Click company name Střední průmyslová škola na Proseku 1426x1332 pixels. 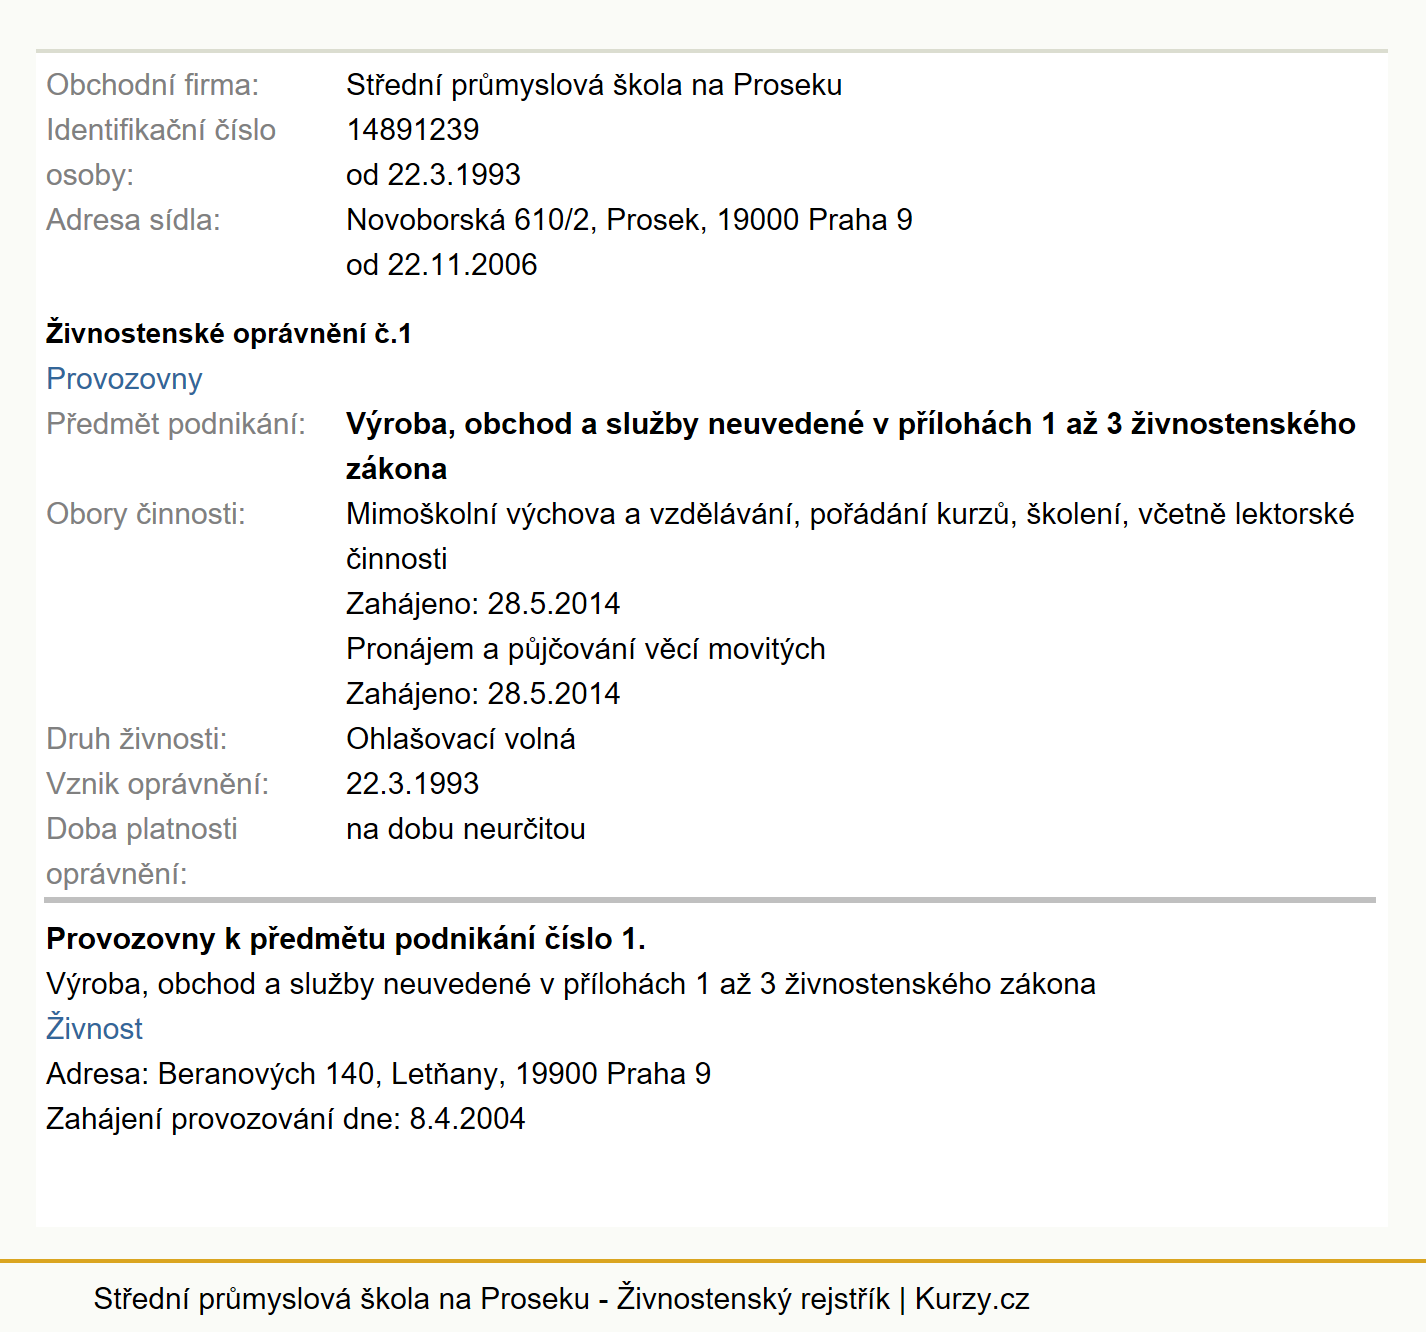594,85
